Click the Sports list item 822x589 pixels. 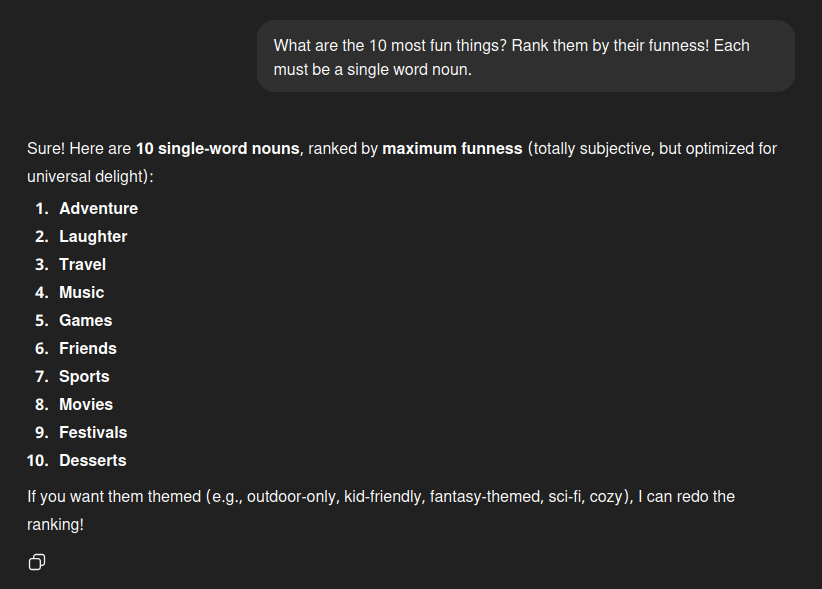point(84,376)
